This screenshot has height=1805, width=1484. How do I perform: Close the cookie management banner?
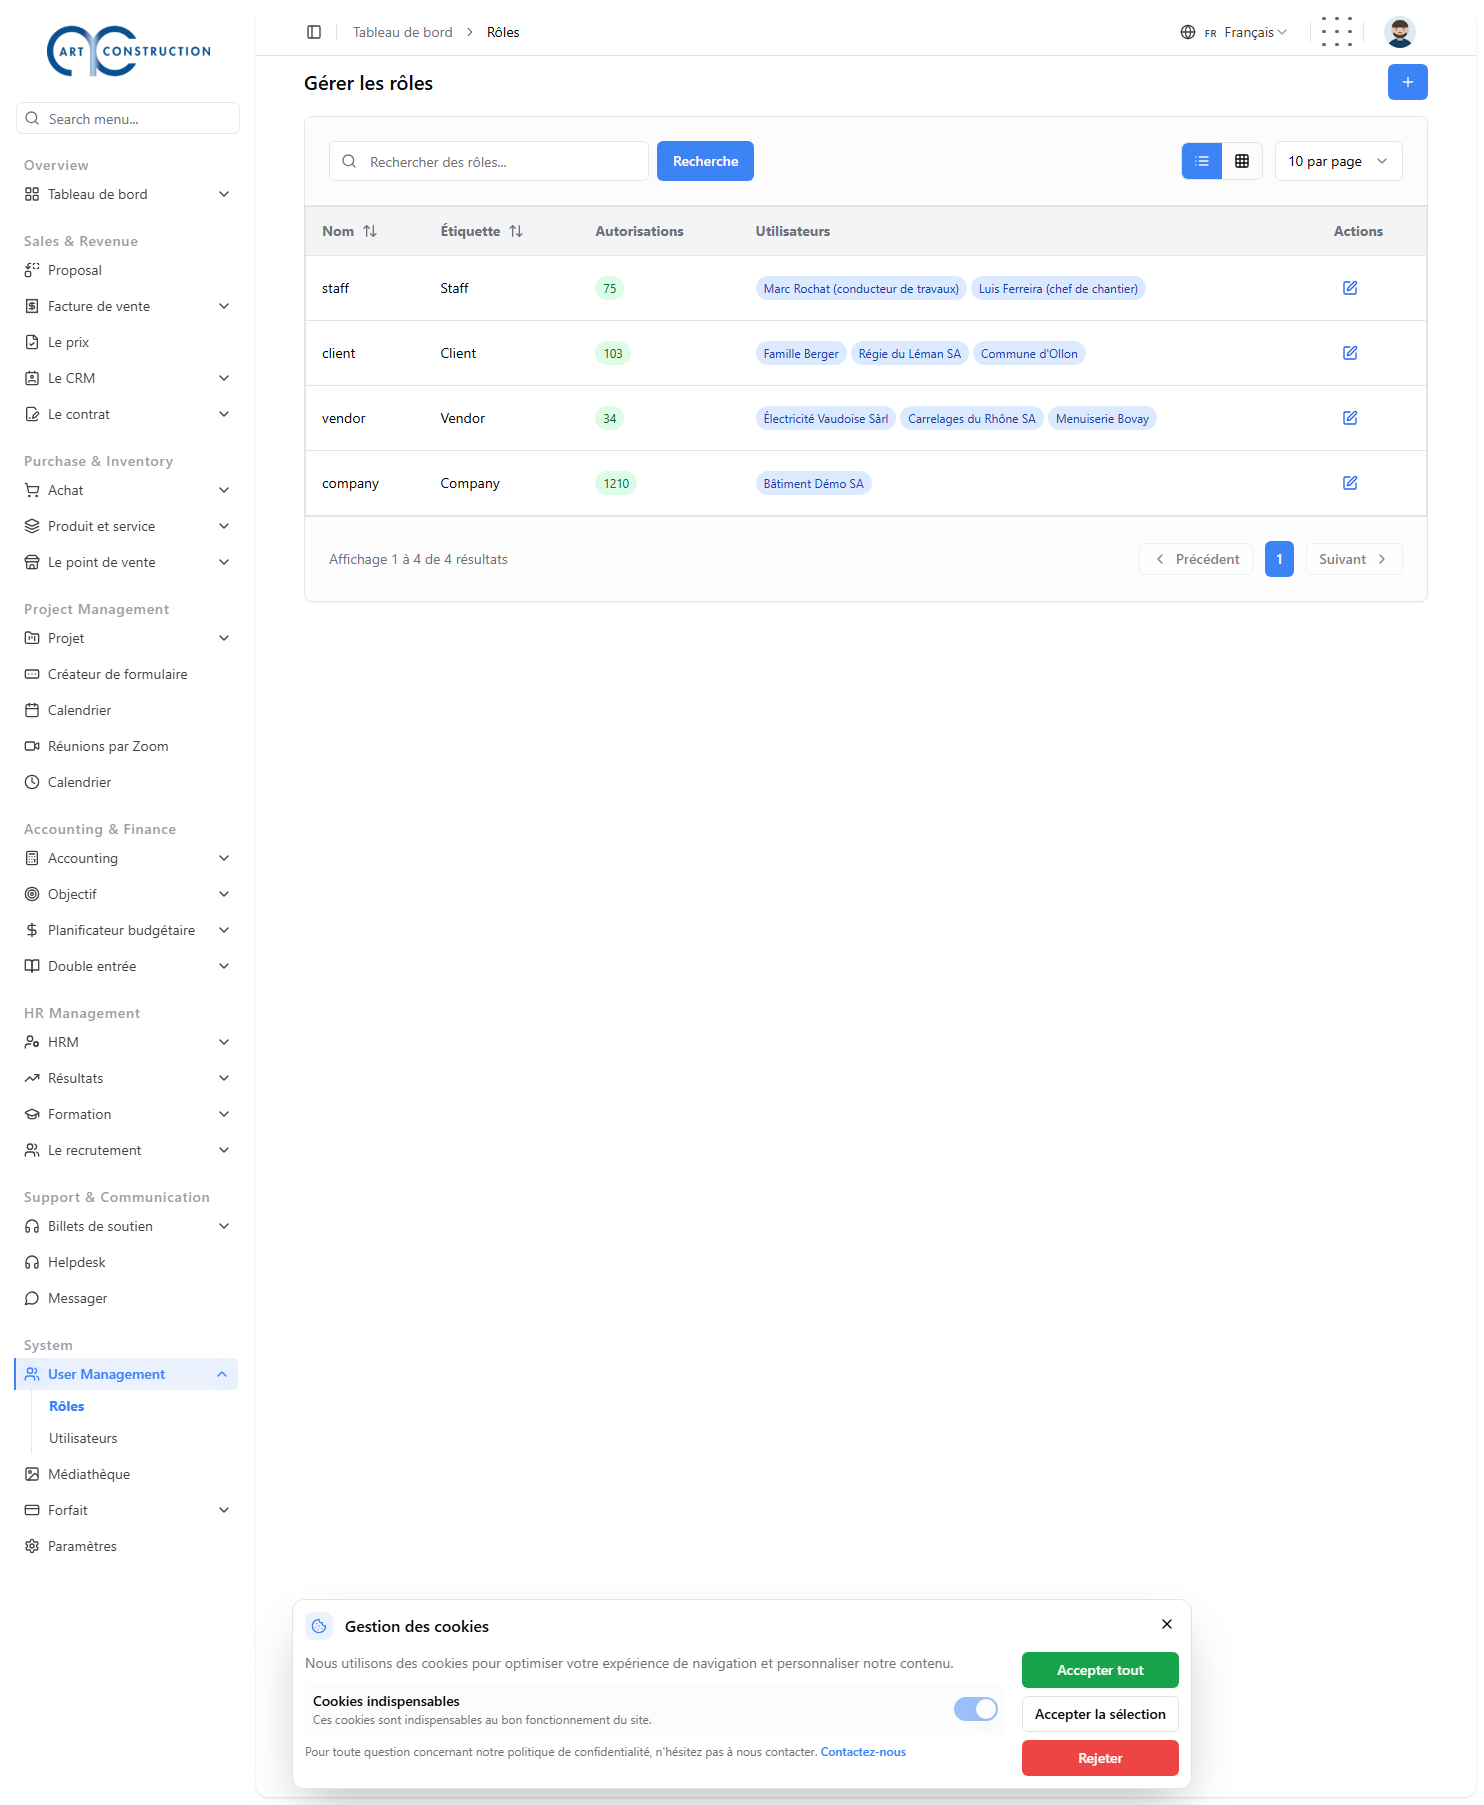pos(1167,1624)
